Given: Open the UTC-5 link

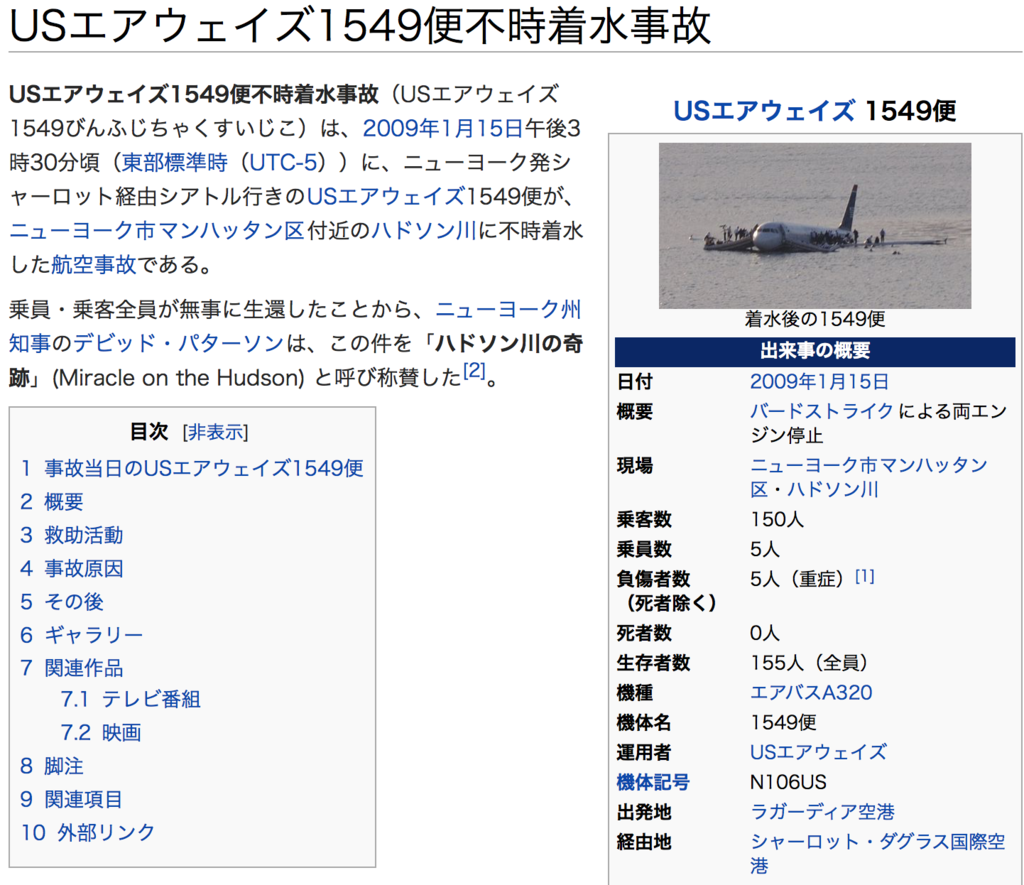Looking at the screenshot, I should (283, 162).
